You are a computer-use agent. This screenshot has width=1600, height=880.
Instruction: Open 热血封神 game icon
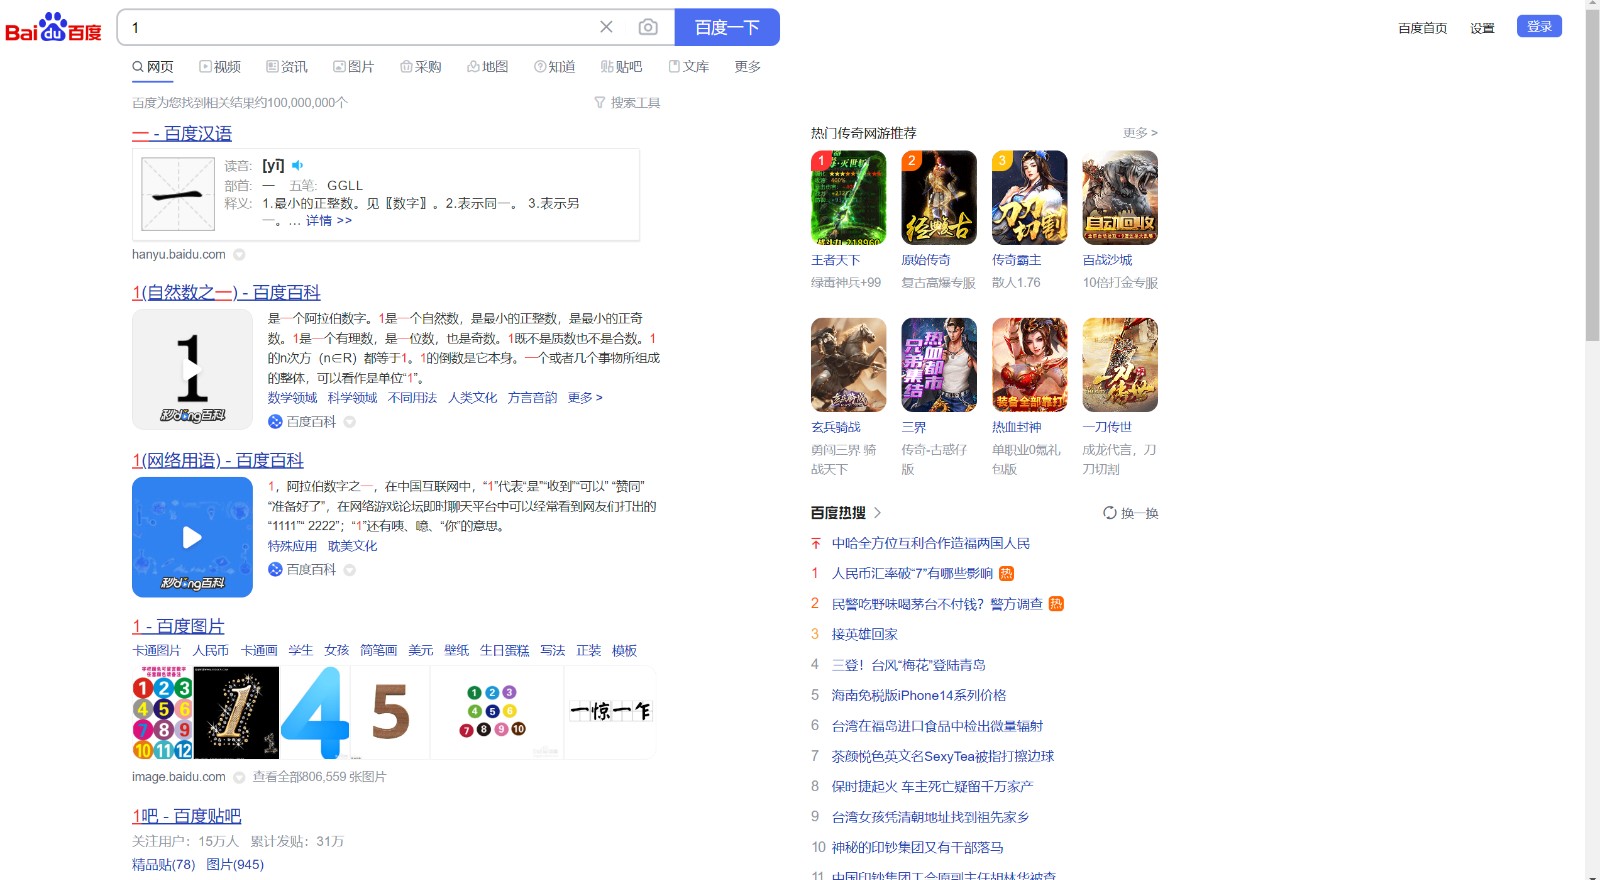[x=1030, y=365]
